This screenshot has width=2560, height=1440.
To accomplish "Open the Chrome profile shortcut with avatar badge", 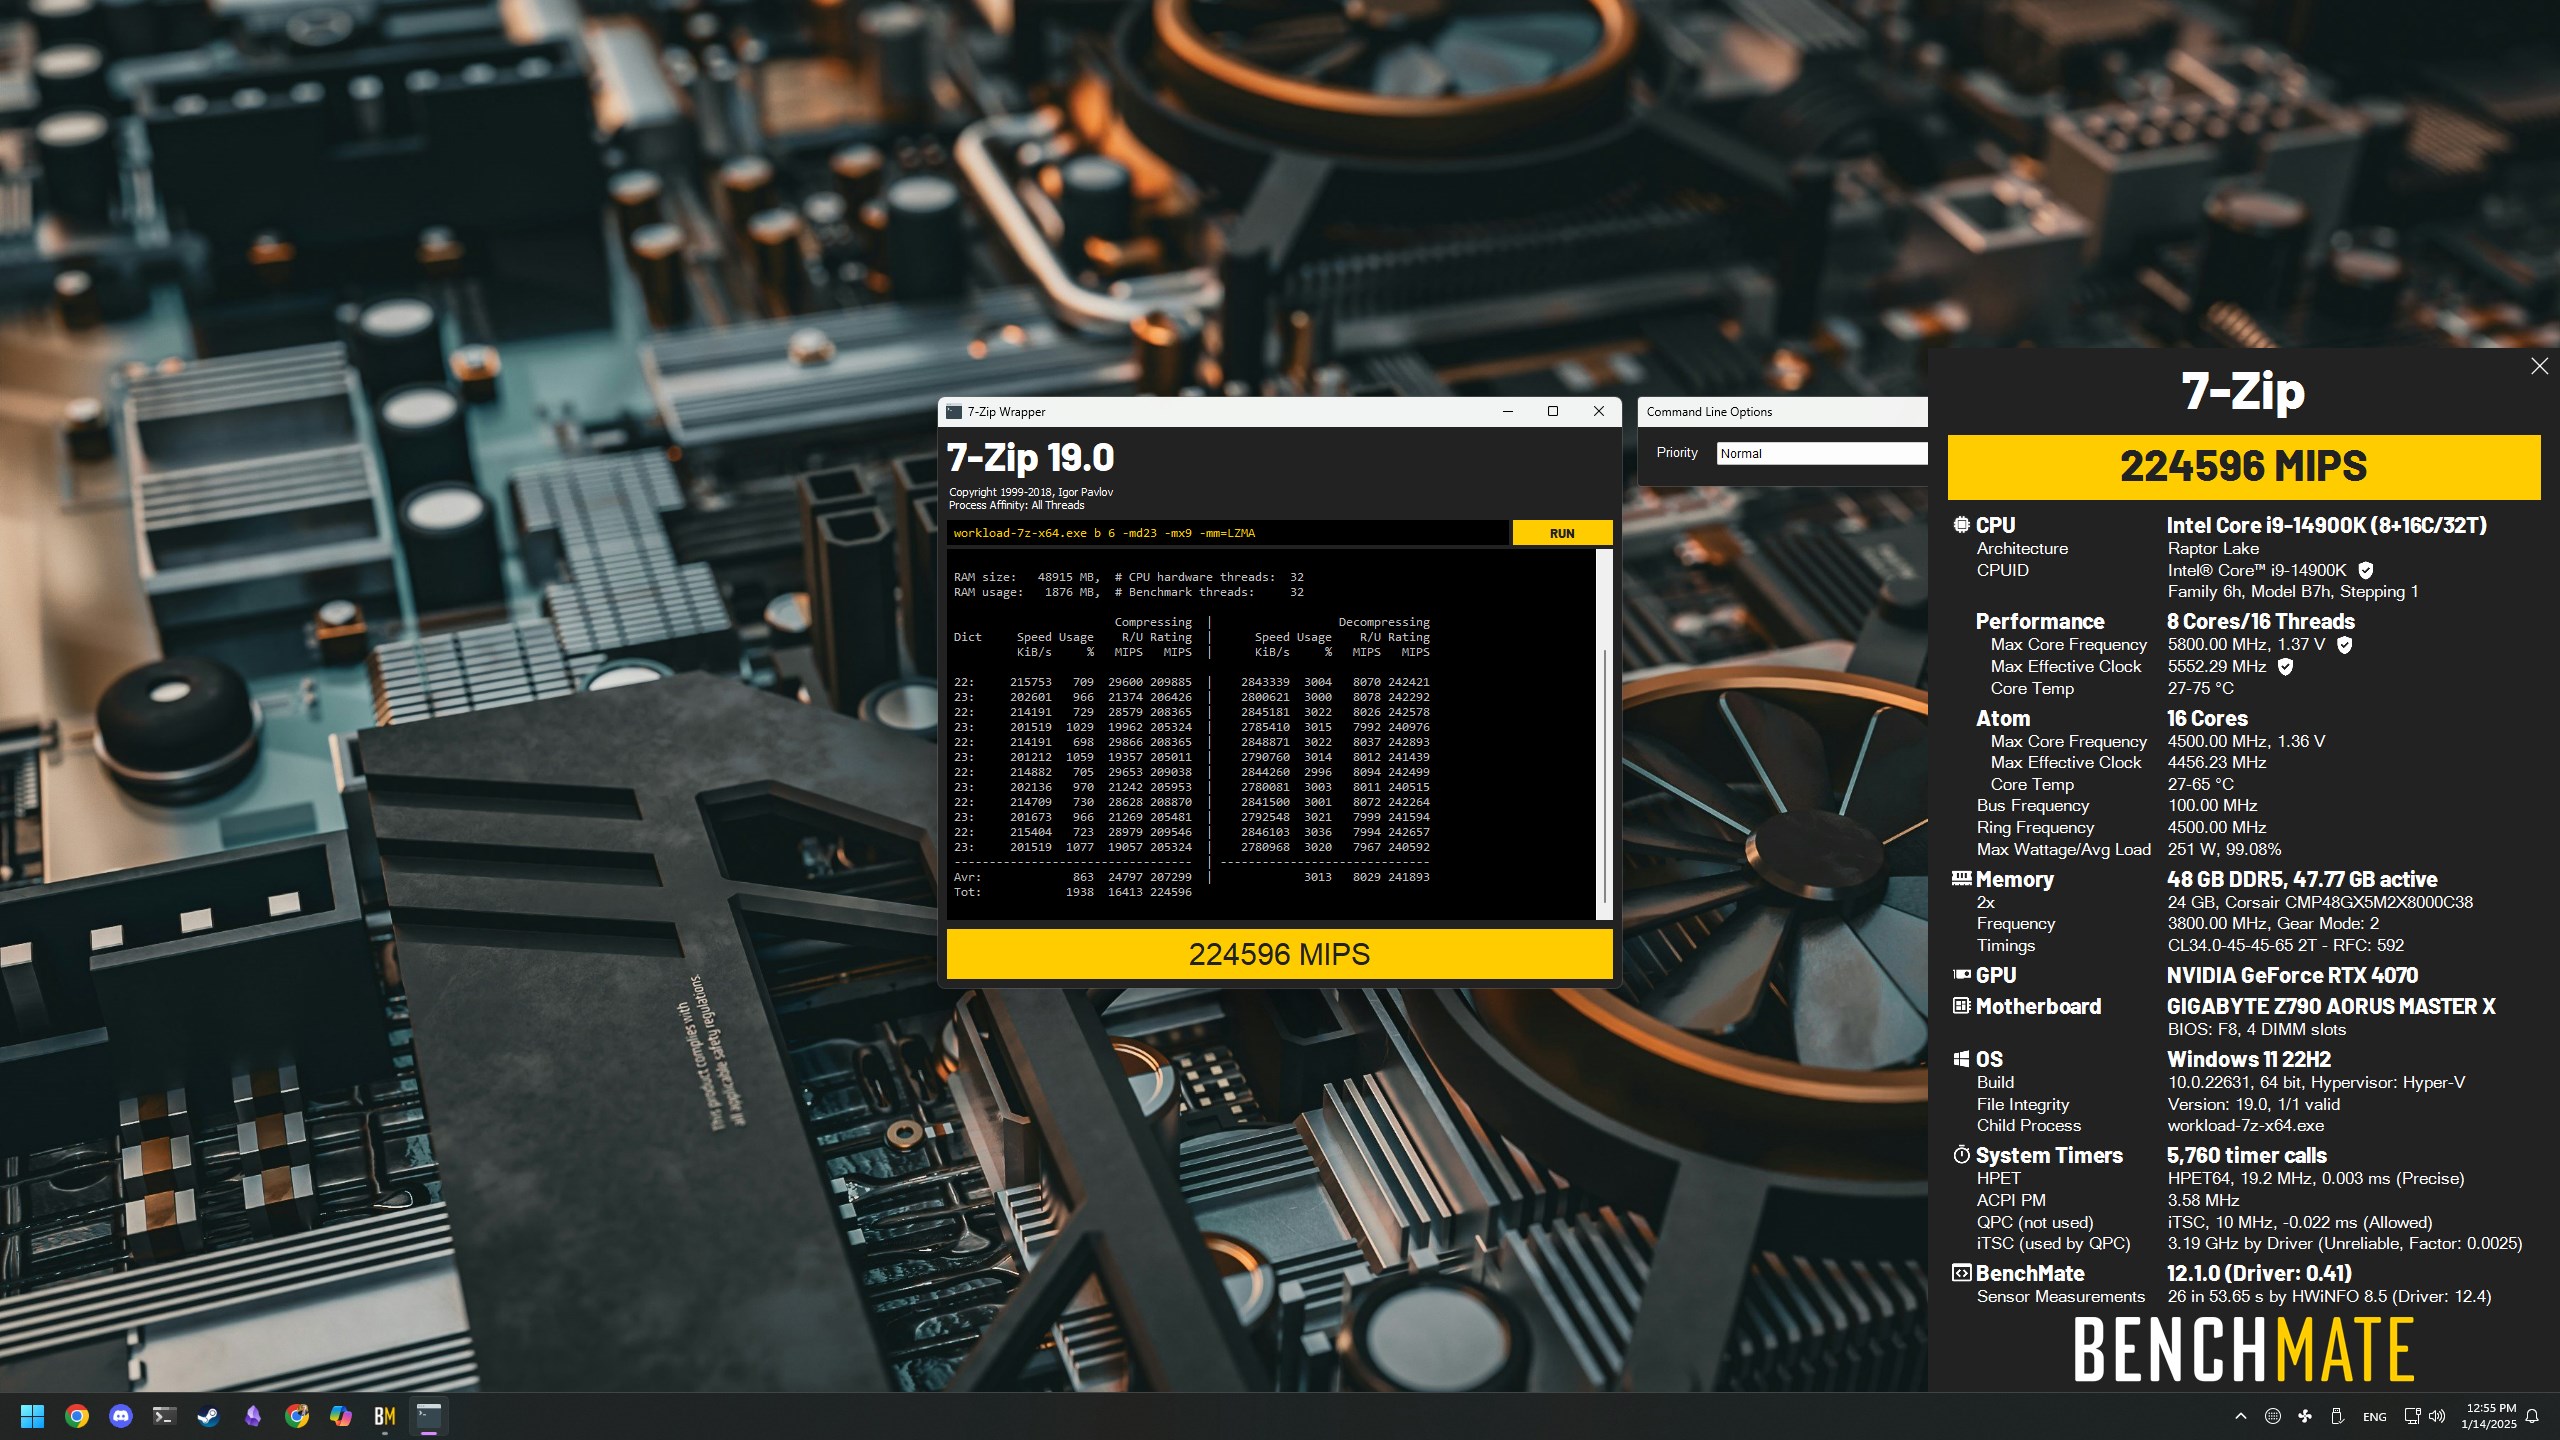I will (297, 1416).
